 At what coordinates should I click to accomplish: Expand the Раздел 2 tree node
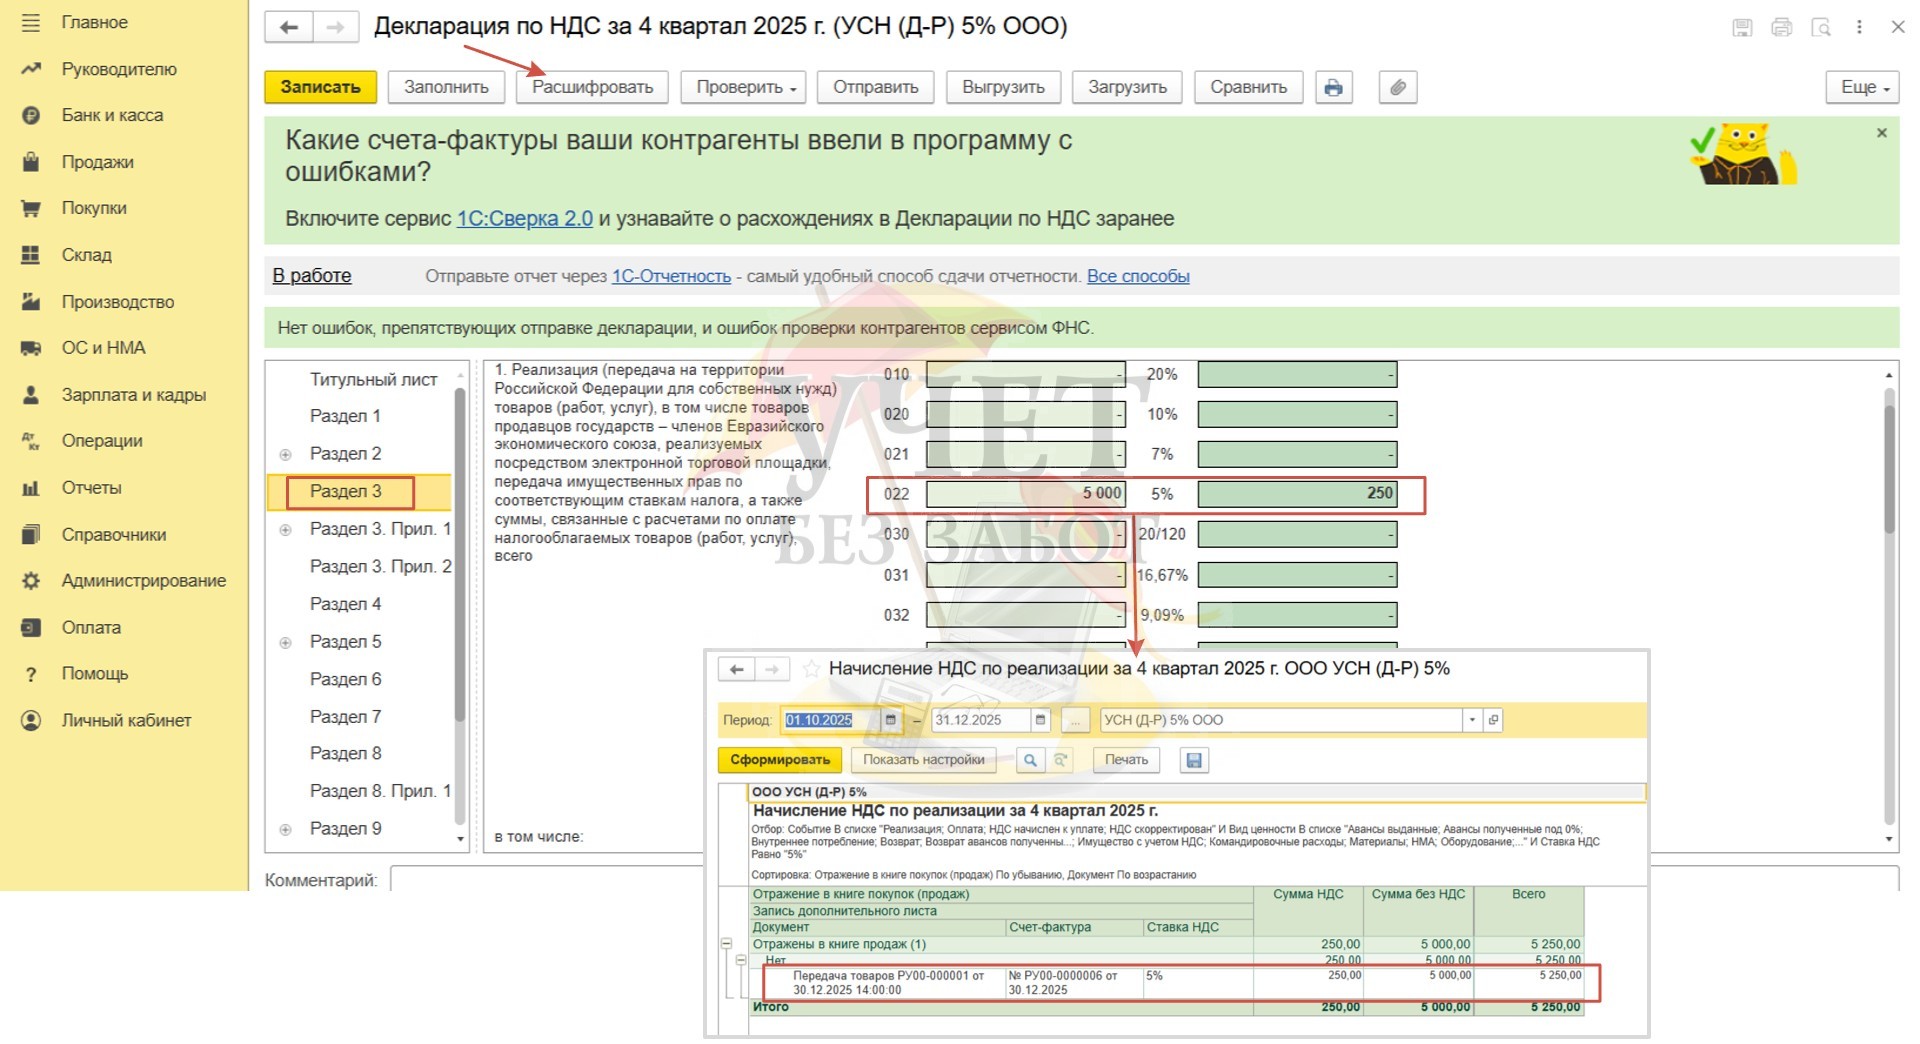[x=285, y=455]
